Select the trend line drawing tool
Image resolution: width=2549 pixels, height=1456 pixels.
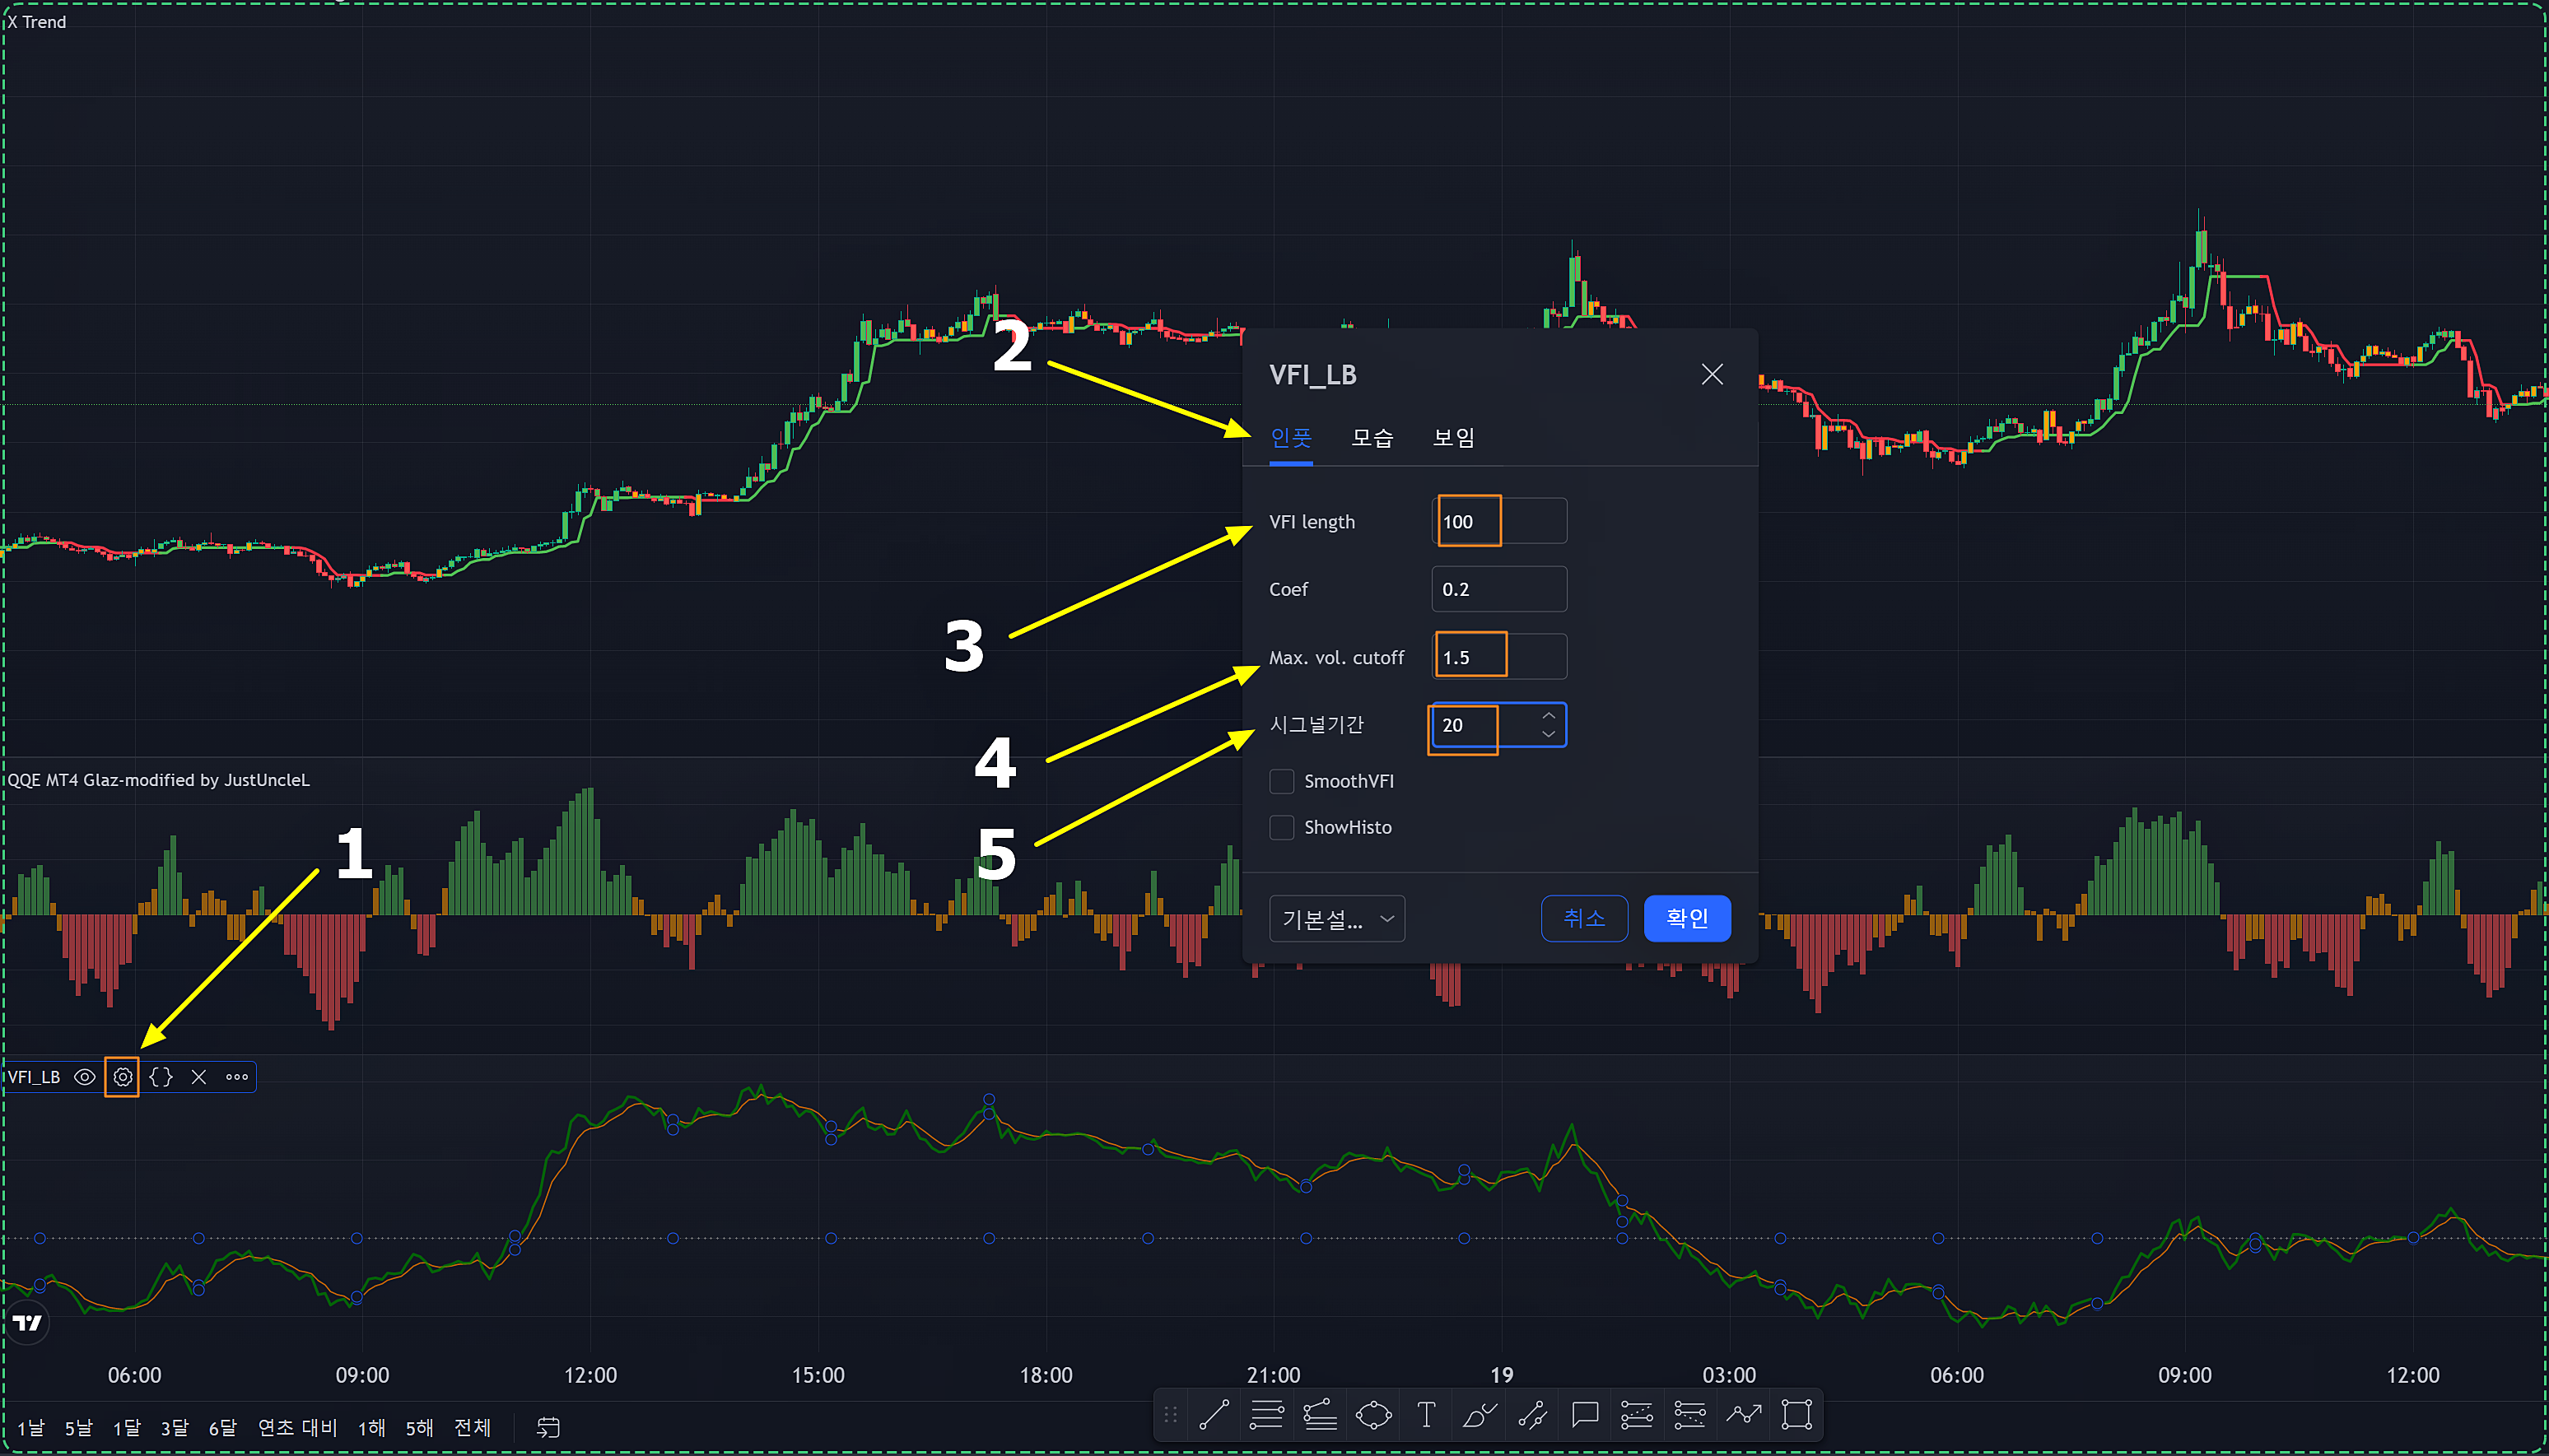pos(1214,1415)
